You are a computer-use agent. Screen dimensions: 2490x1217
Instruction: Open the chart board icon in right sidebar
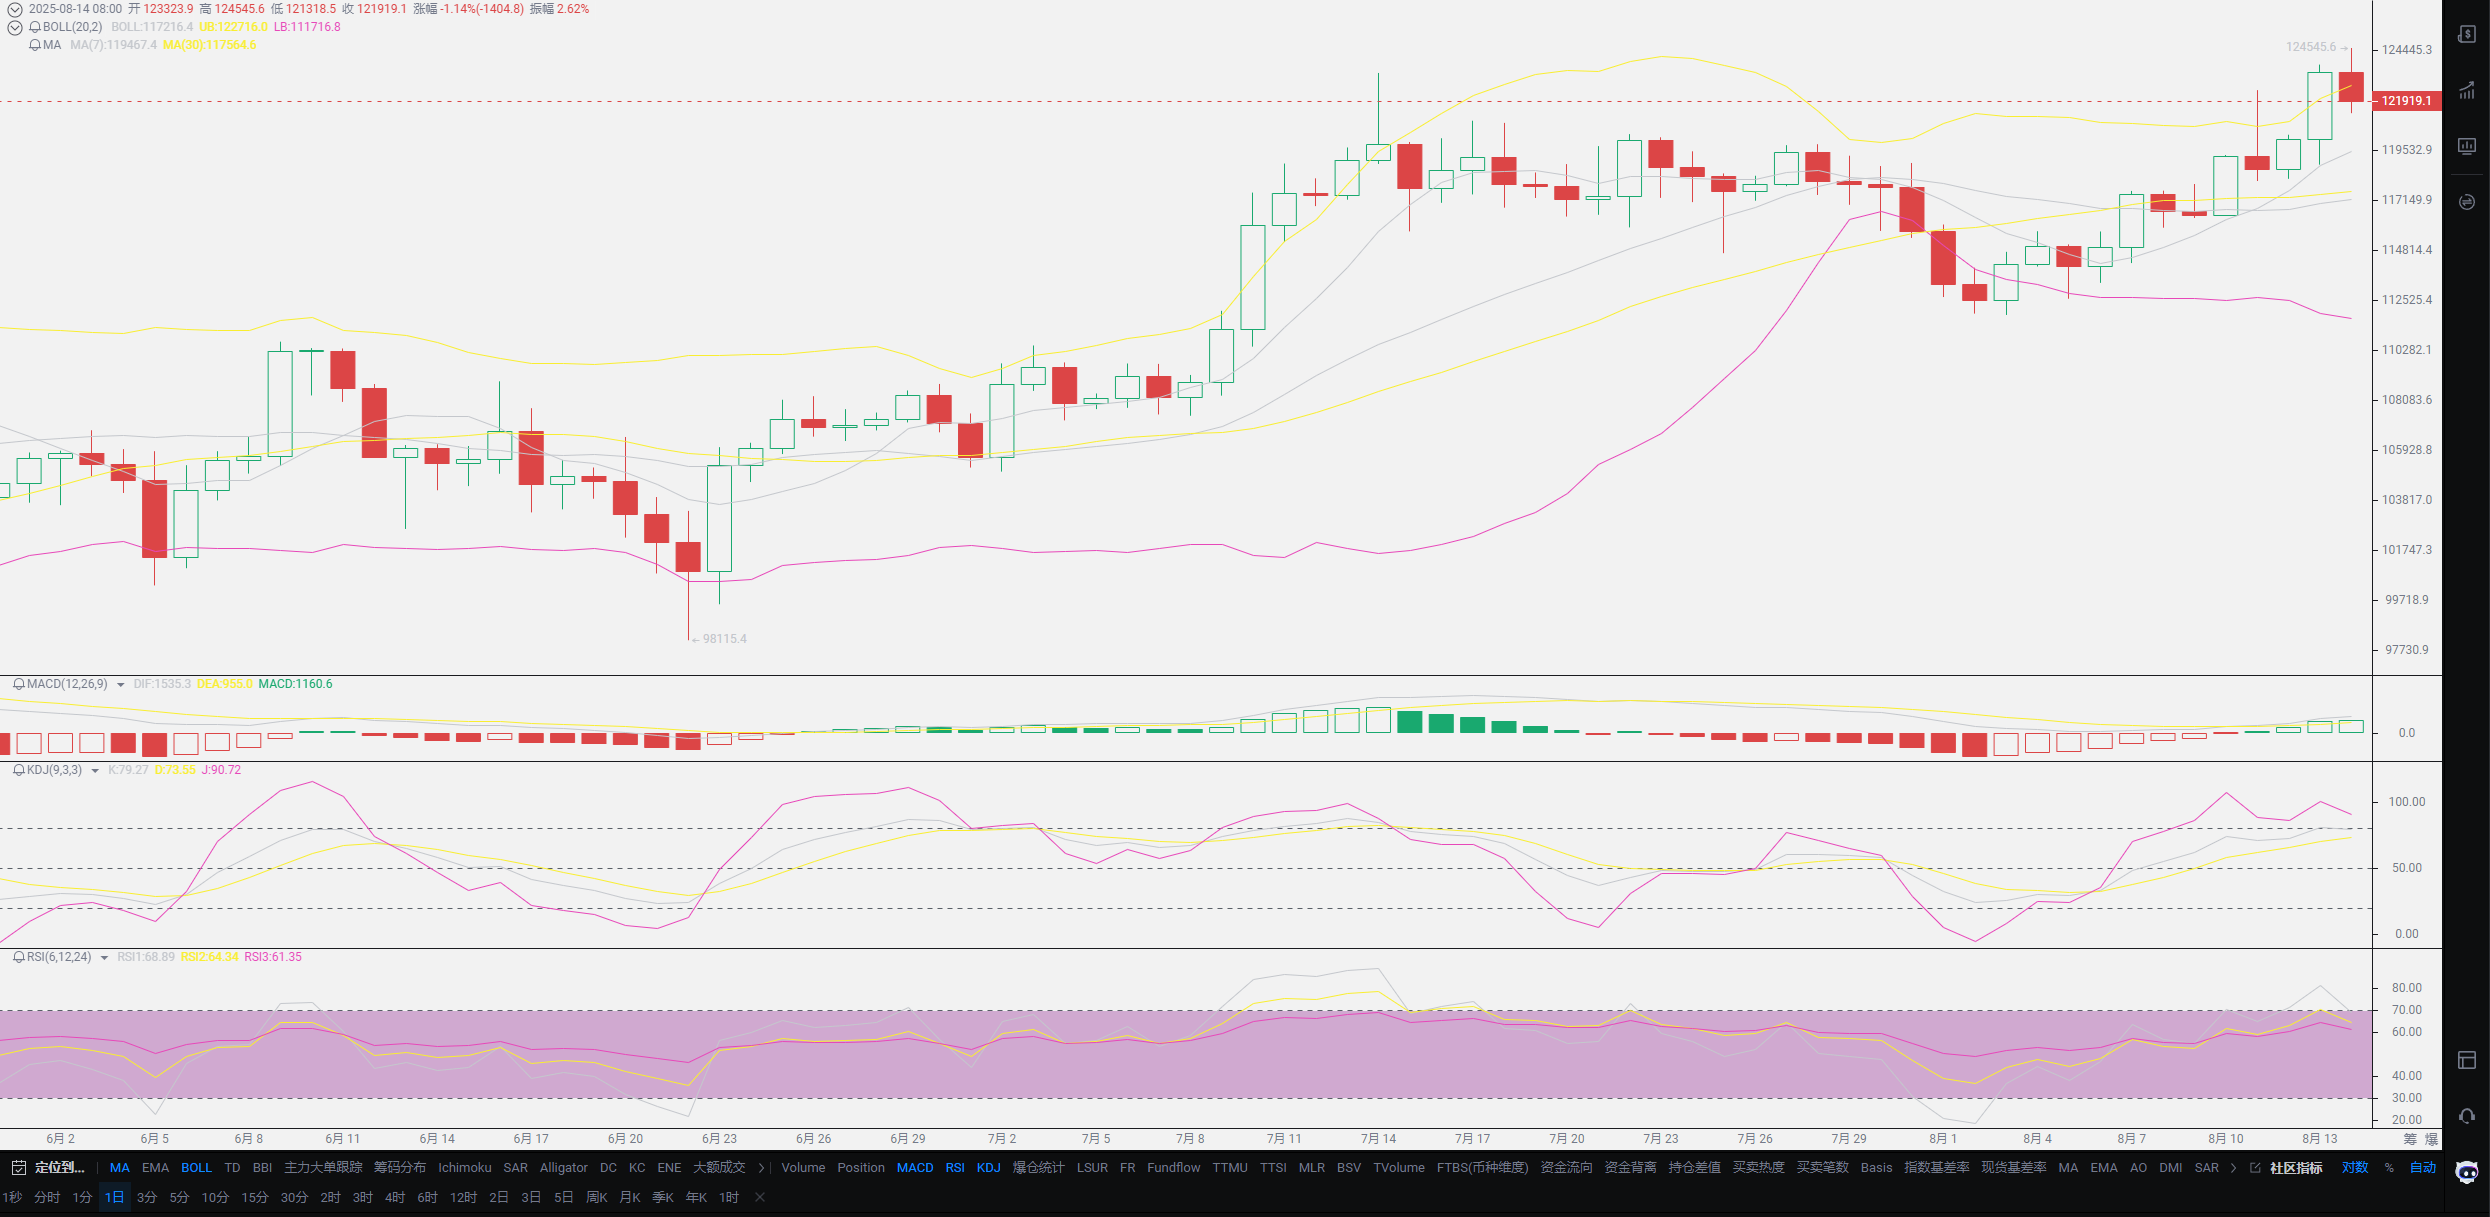tap(2467, 146)
